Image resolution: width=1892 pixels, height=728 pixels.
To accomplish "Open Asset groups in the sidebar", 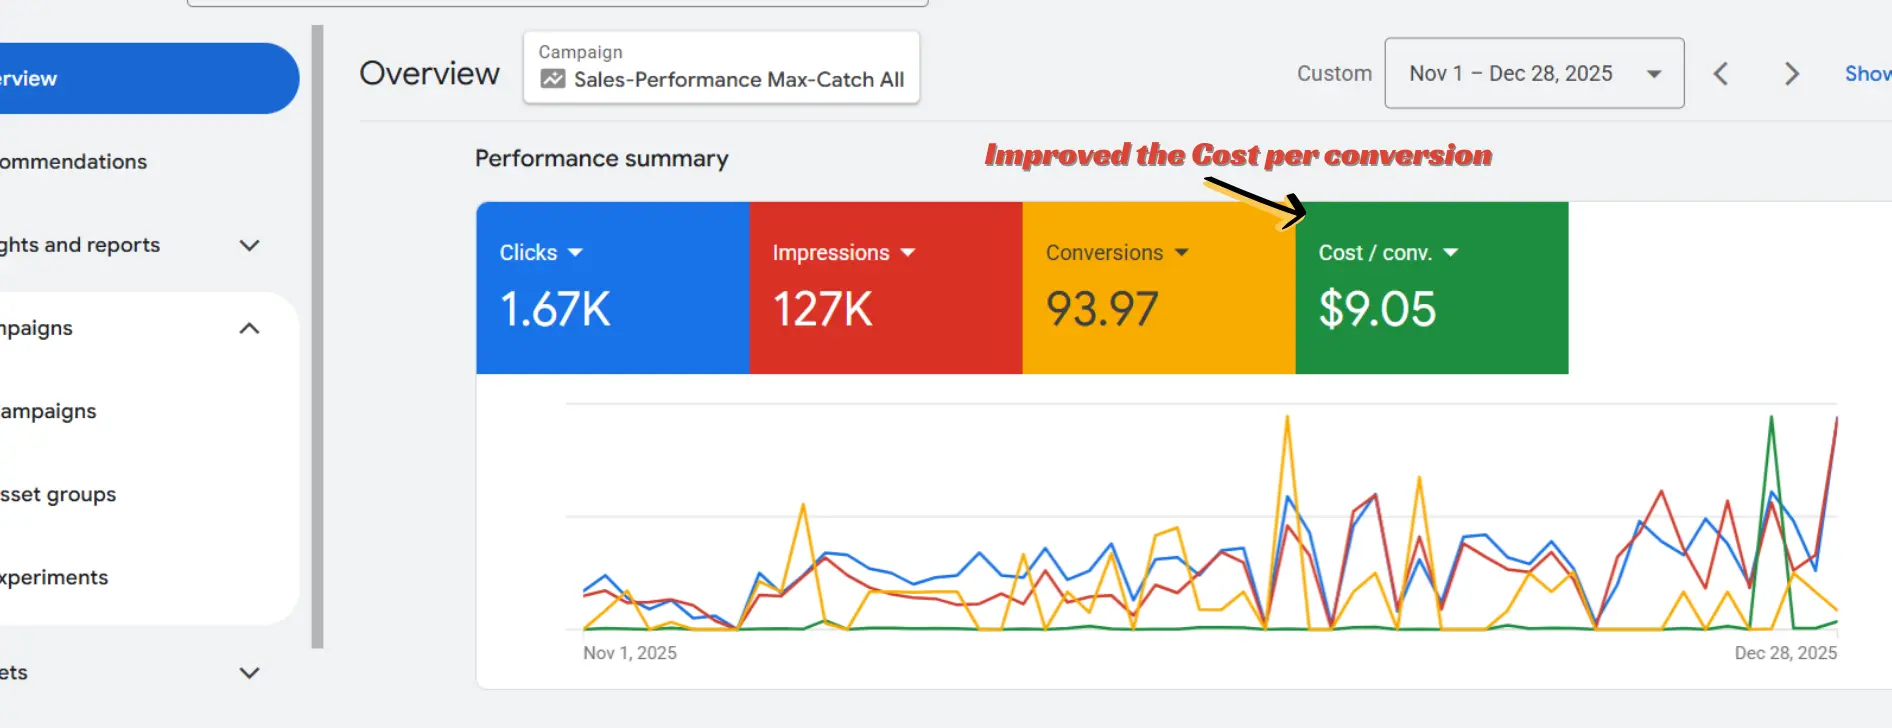I will pyautogui.click(x=58, y=494).
